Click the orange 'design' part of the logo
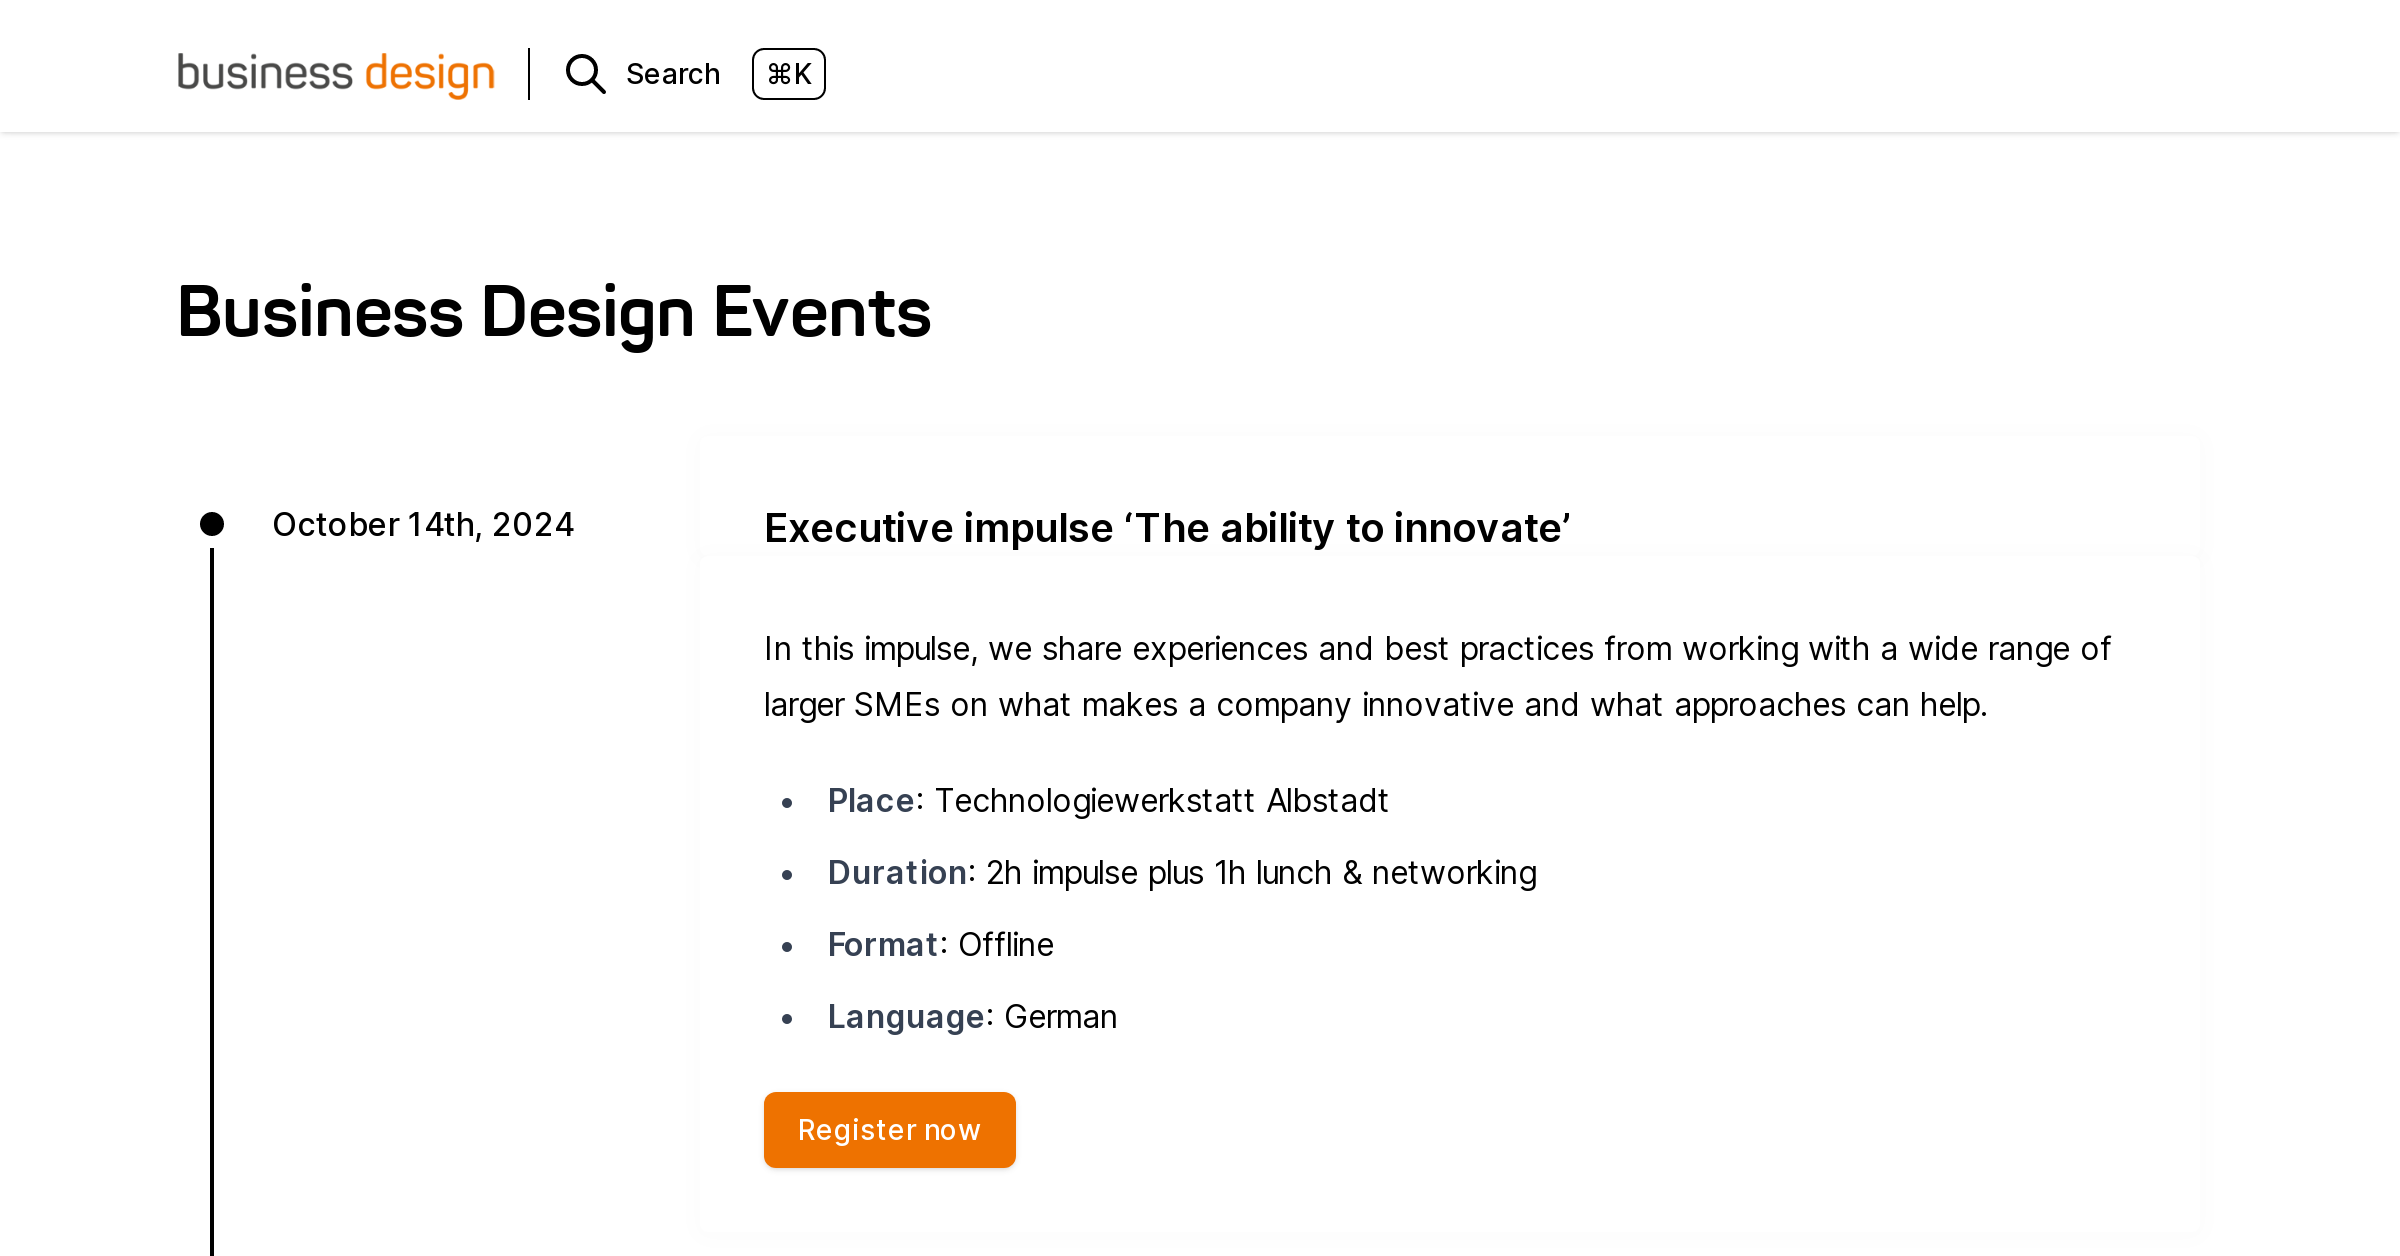2400x1256 pixels. 432,73
